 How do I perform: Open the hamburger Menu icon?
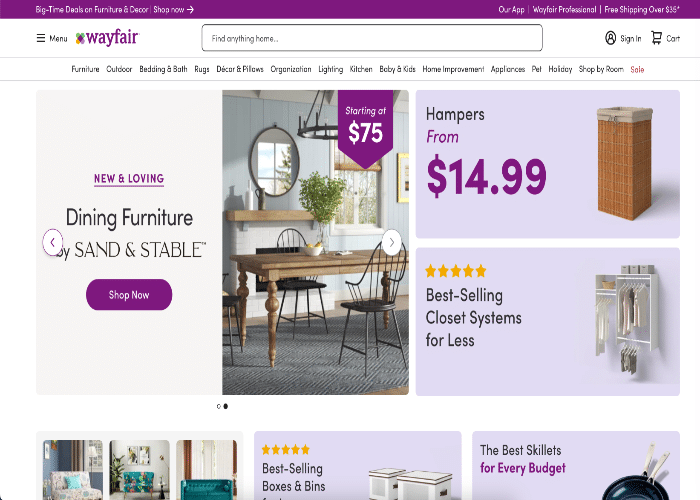click(41, 38)
